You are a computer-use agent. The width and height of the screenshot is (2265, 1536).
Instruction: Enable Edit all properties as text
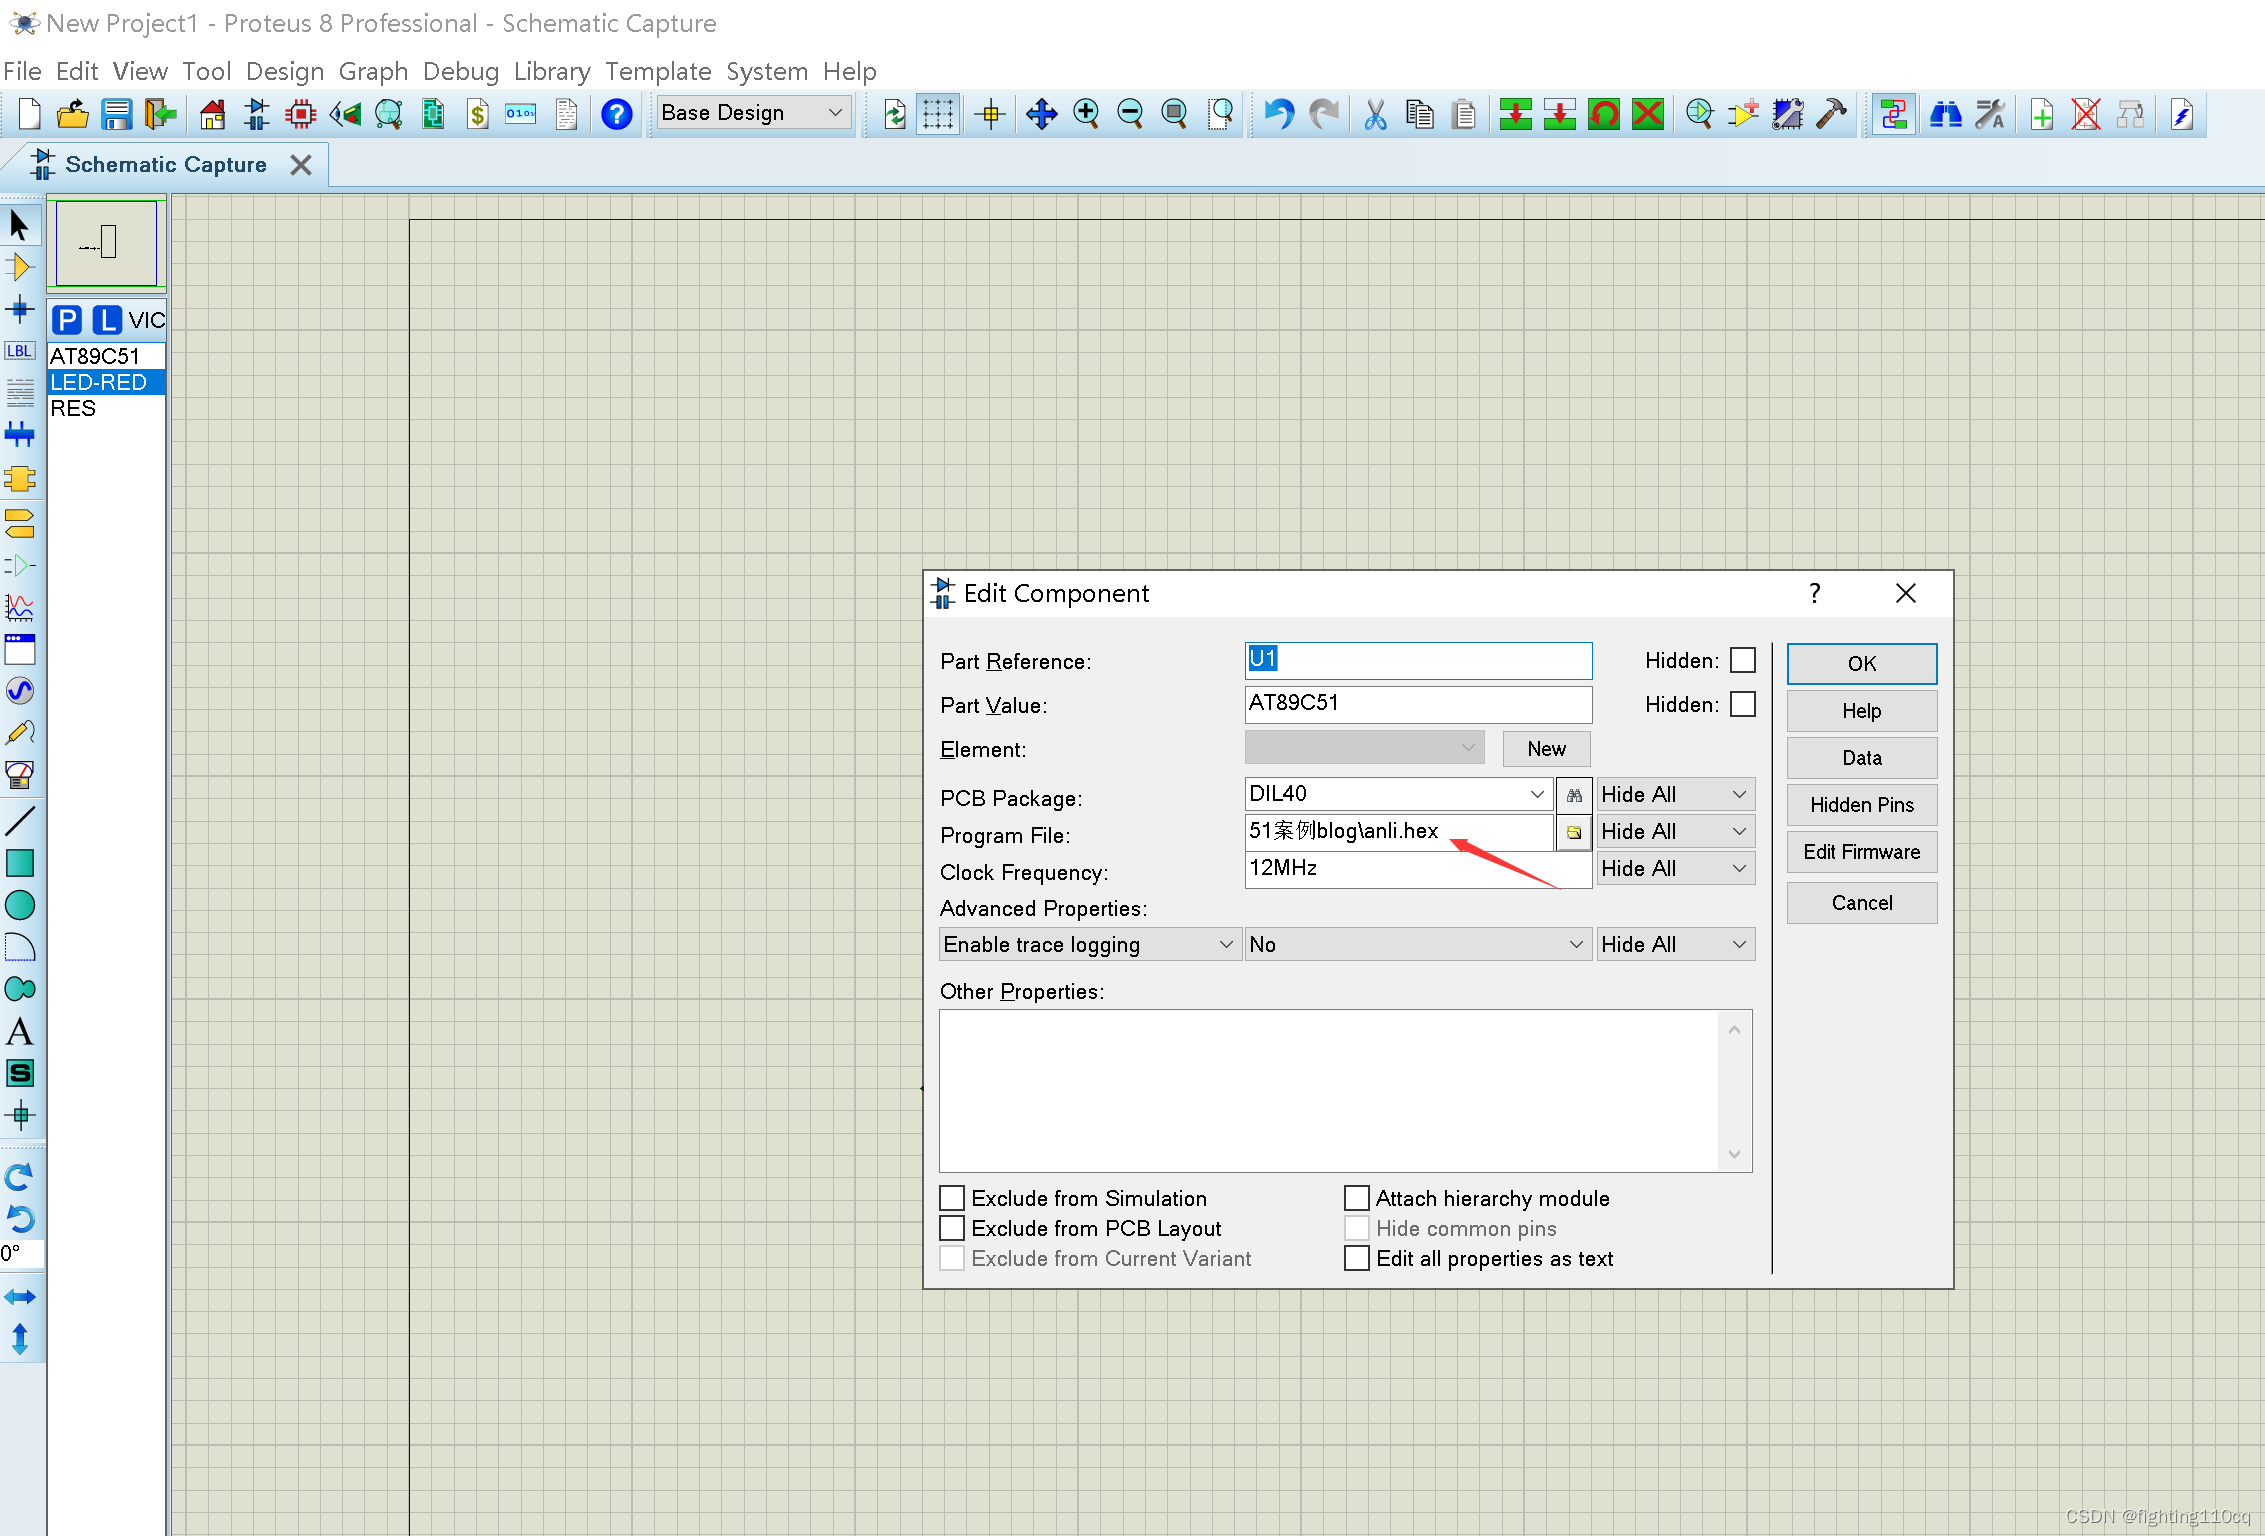[x=1357, y=1258]
